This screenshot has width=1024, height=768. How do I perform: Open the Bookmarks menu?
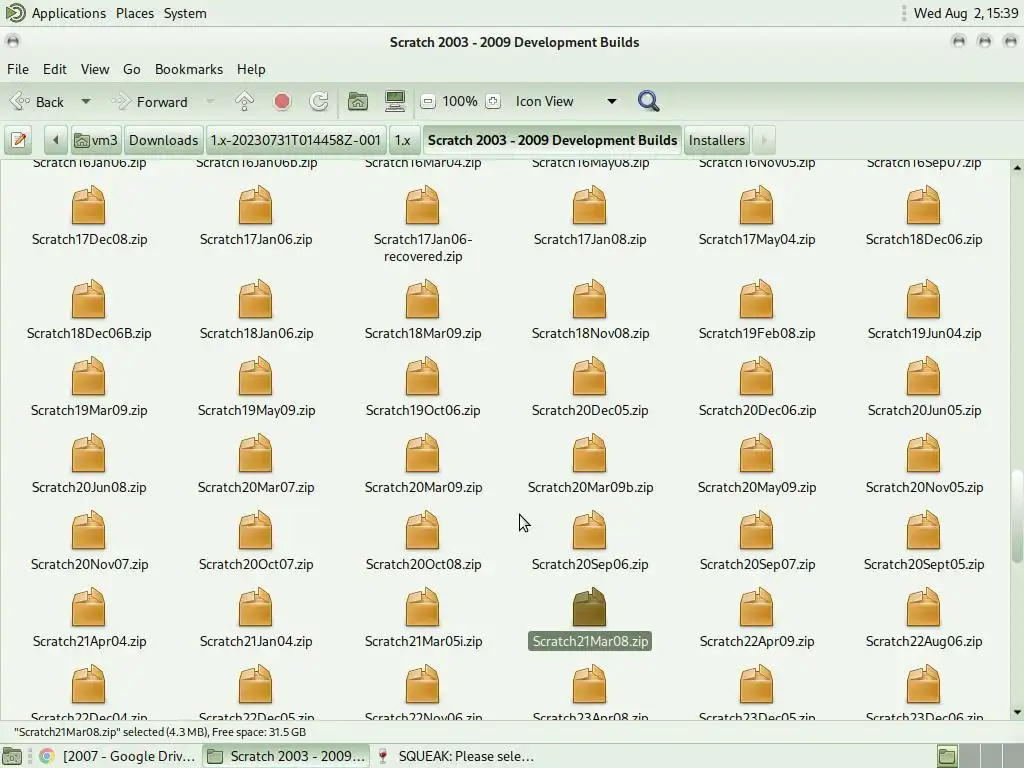(189, 69)
